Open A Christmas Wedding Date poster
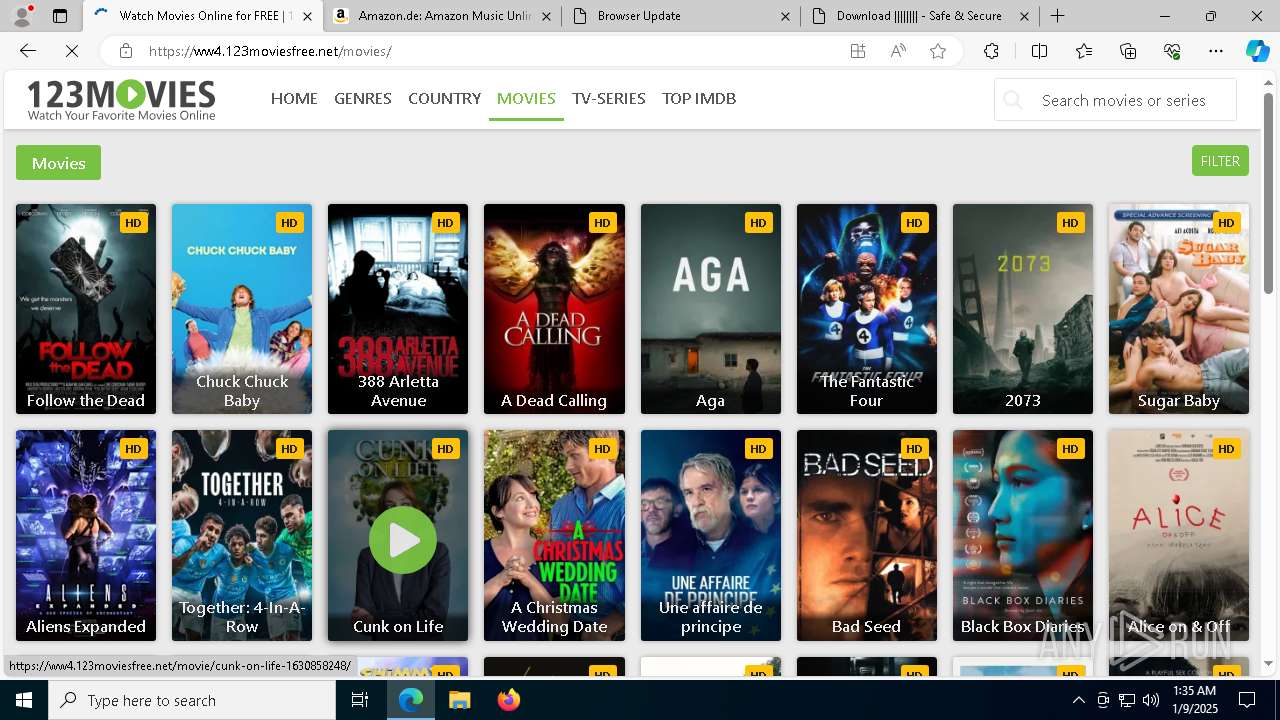Viewport: 1280px width, 720px height. [554, 535]
